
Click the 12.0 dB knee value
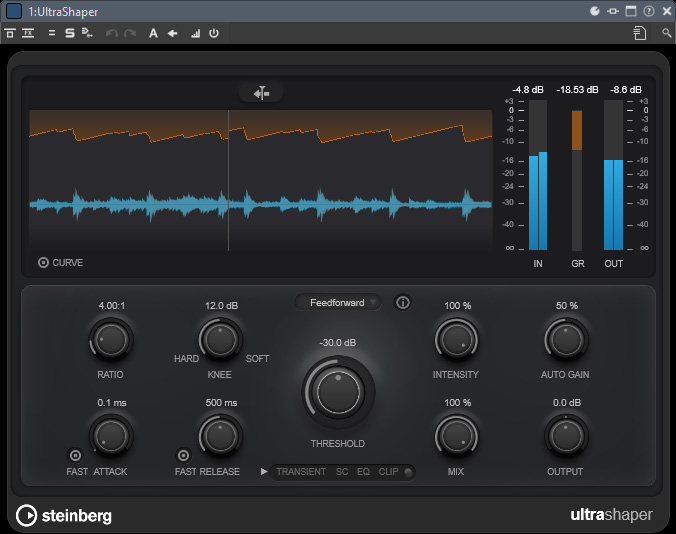tap(221, 306)
